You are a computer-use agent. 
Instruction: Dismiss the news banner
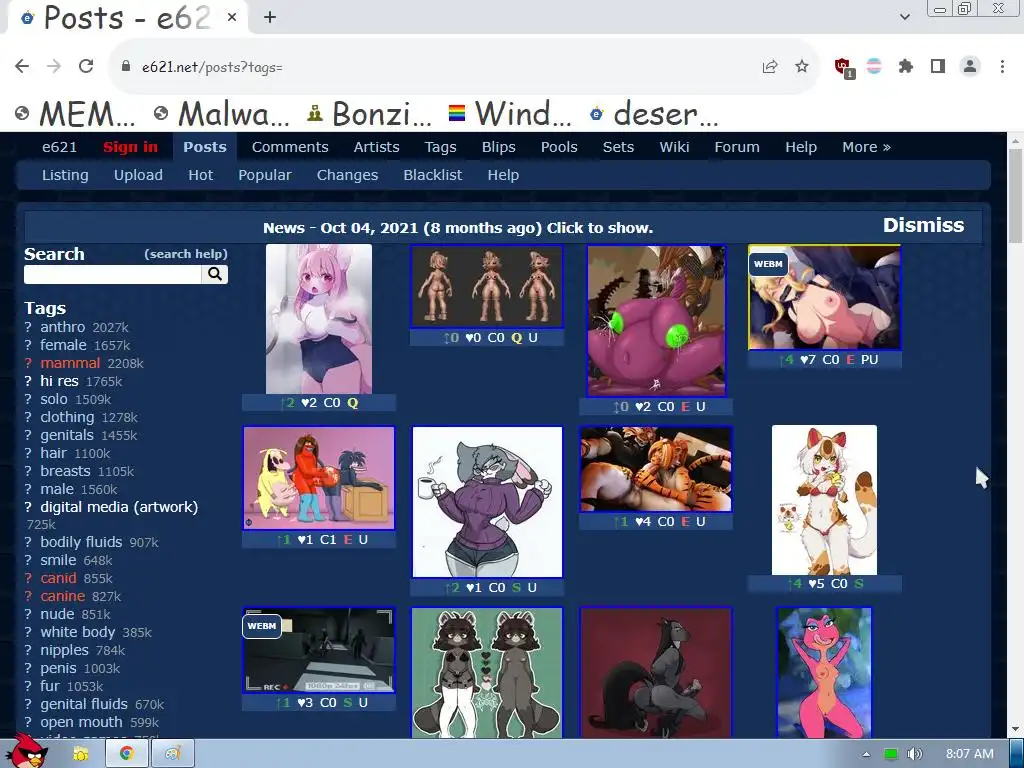(x=923, y=225)
